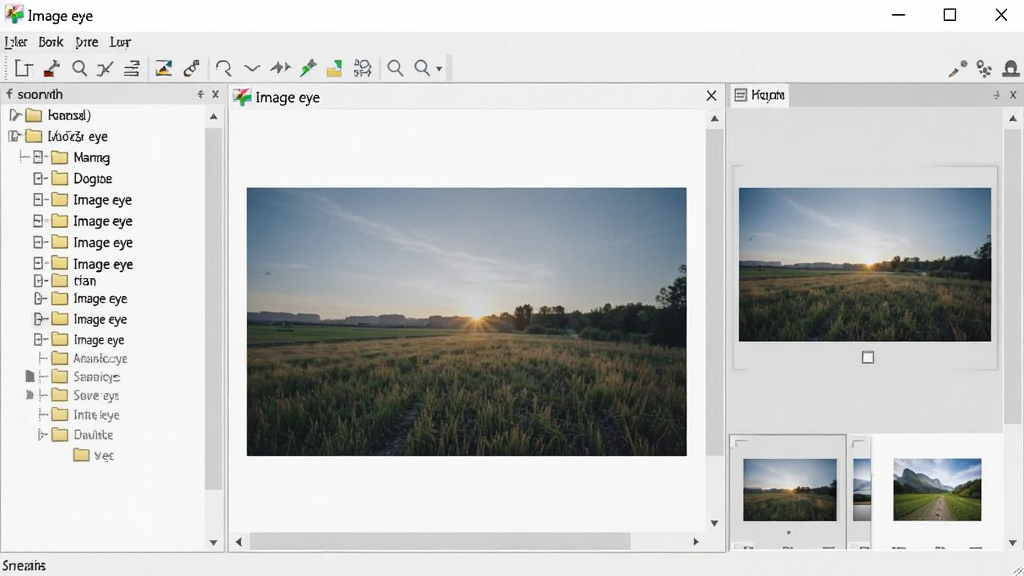Viewport: 1024px width, 576px height.
Task: Open the "Bork" menu
Action: coord(51,42)
